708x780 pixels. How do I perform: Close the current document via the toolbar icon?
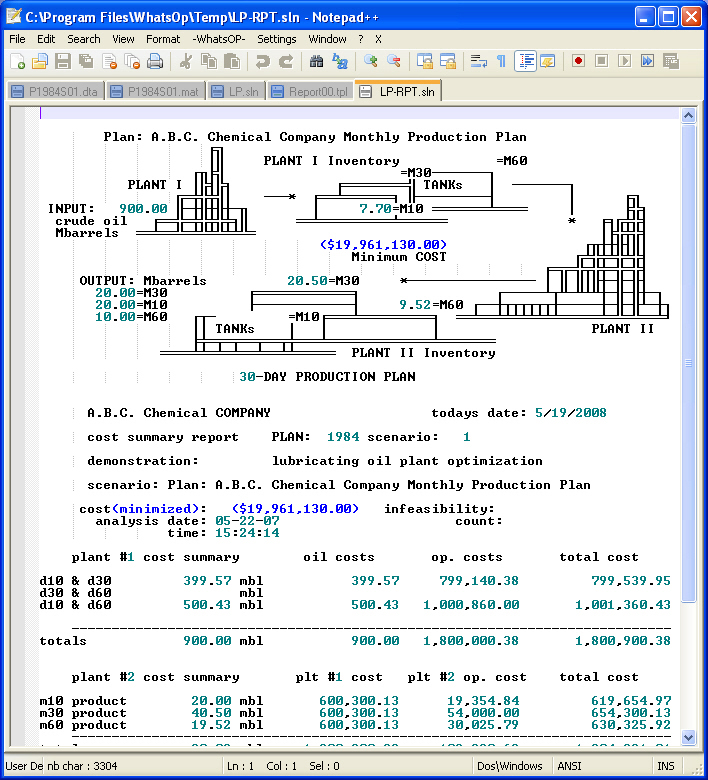coord(109,62)
